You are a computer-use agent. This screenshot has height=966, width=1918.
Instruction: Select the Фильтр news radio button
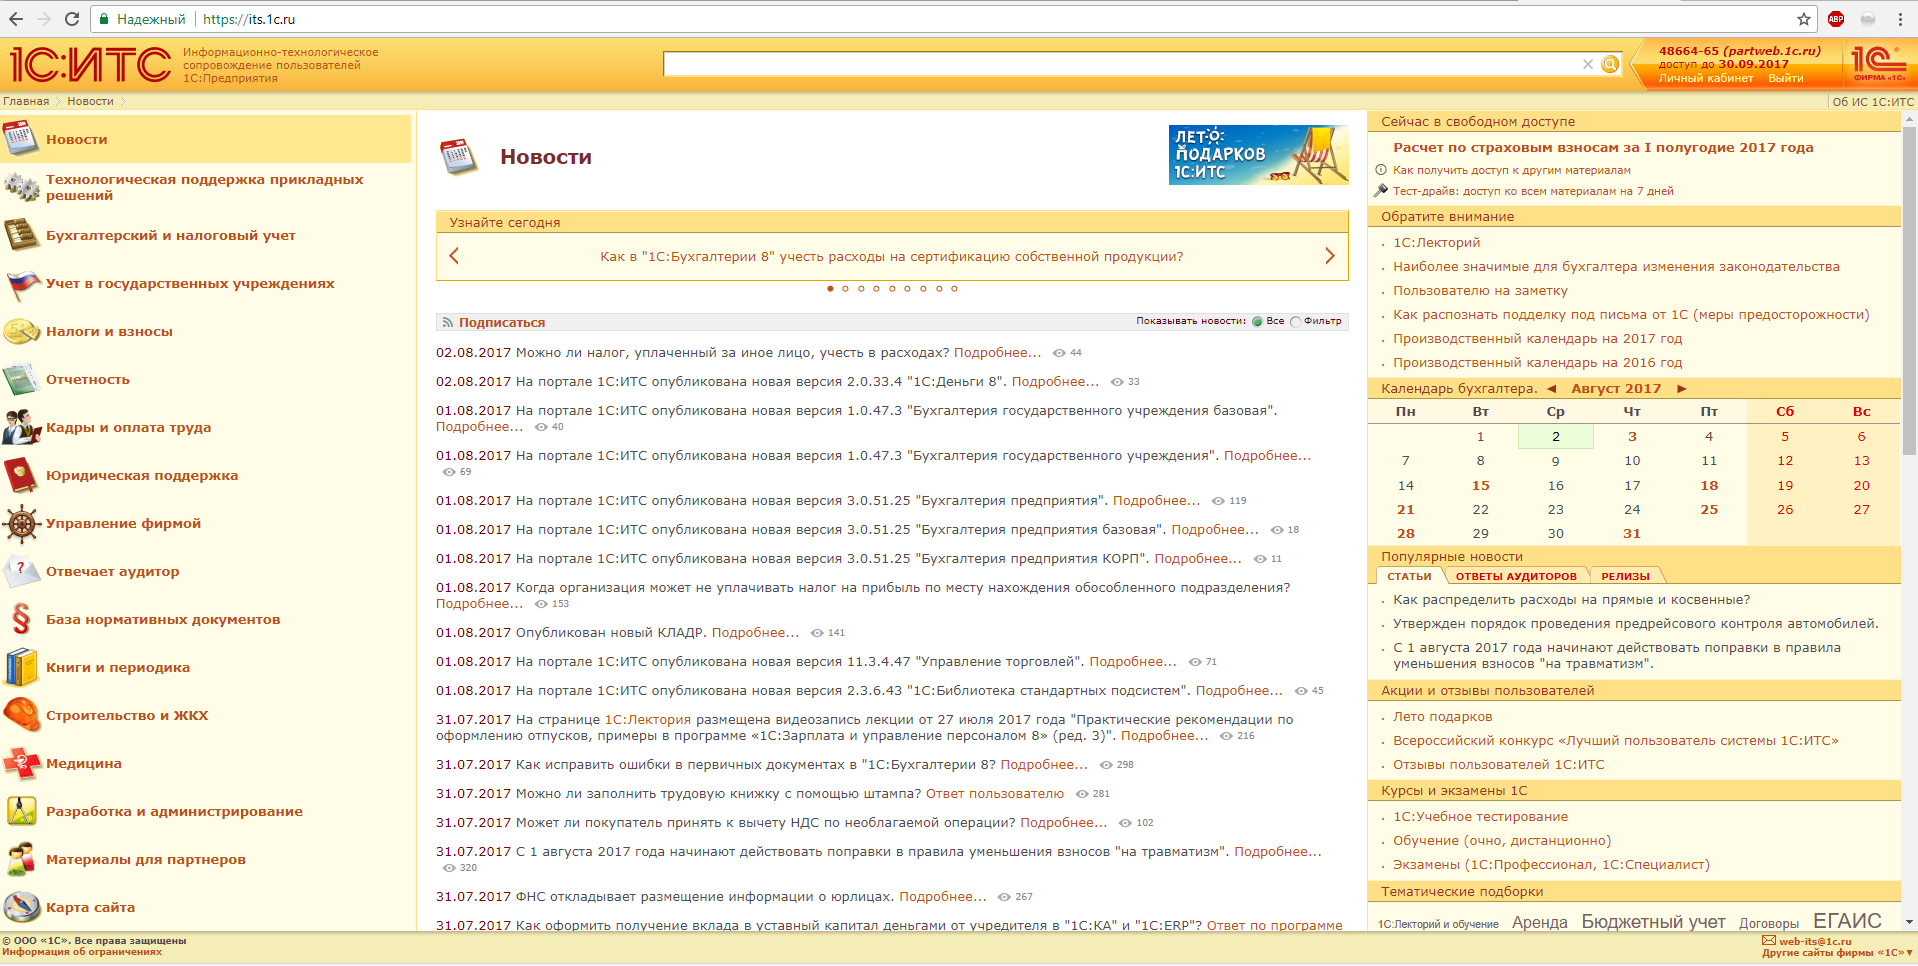pyautogui.click(x=1296, y=322)
